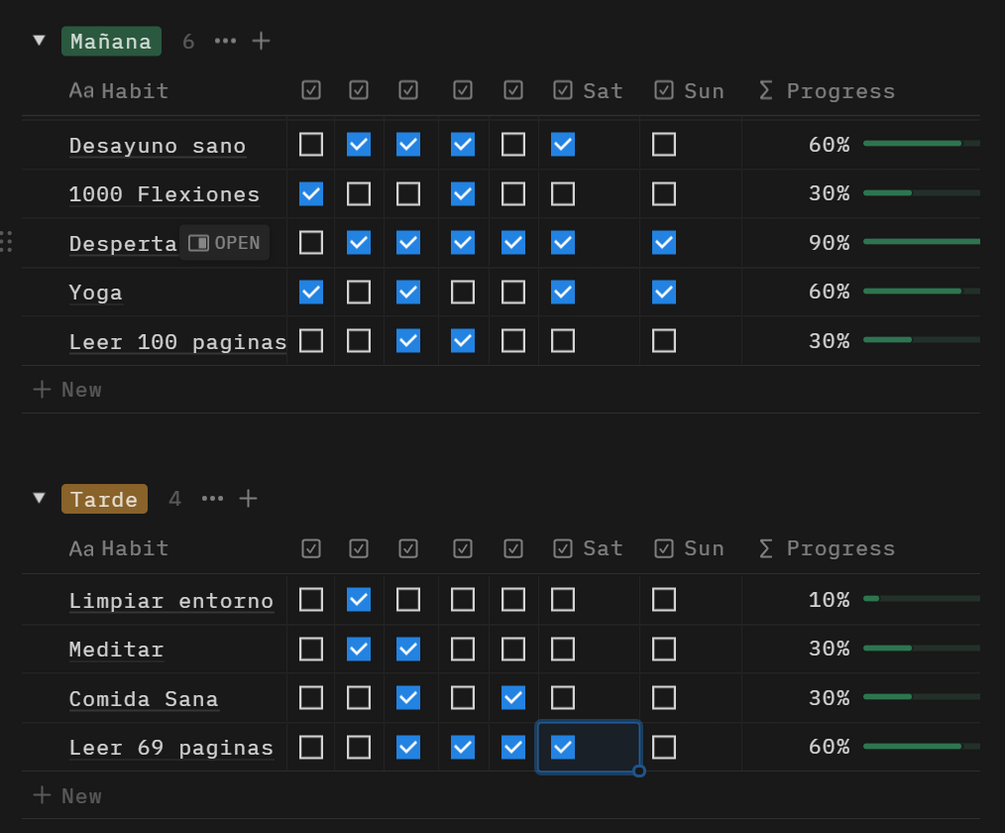Select the Tarde group tag label
Viewport: 1005px width, 833px height.
coord(104,498)
